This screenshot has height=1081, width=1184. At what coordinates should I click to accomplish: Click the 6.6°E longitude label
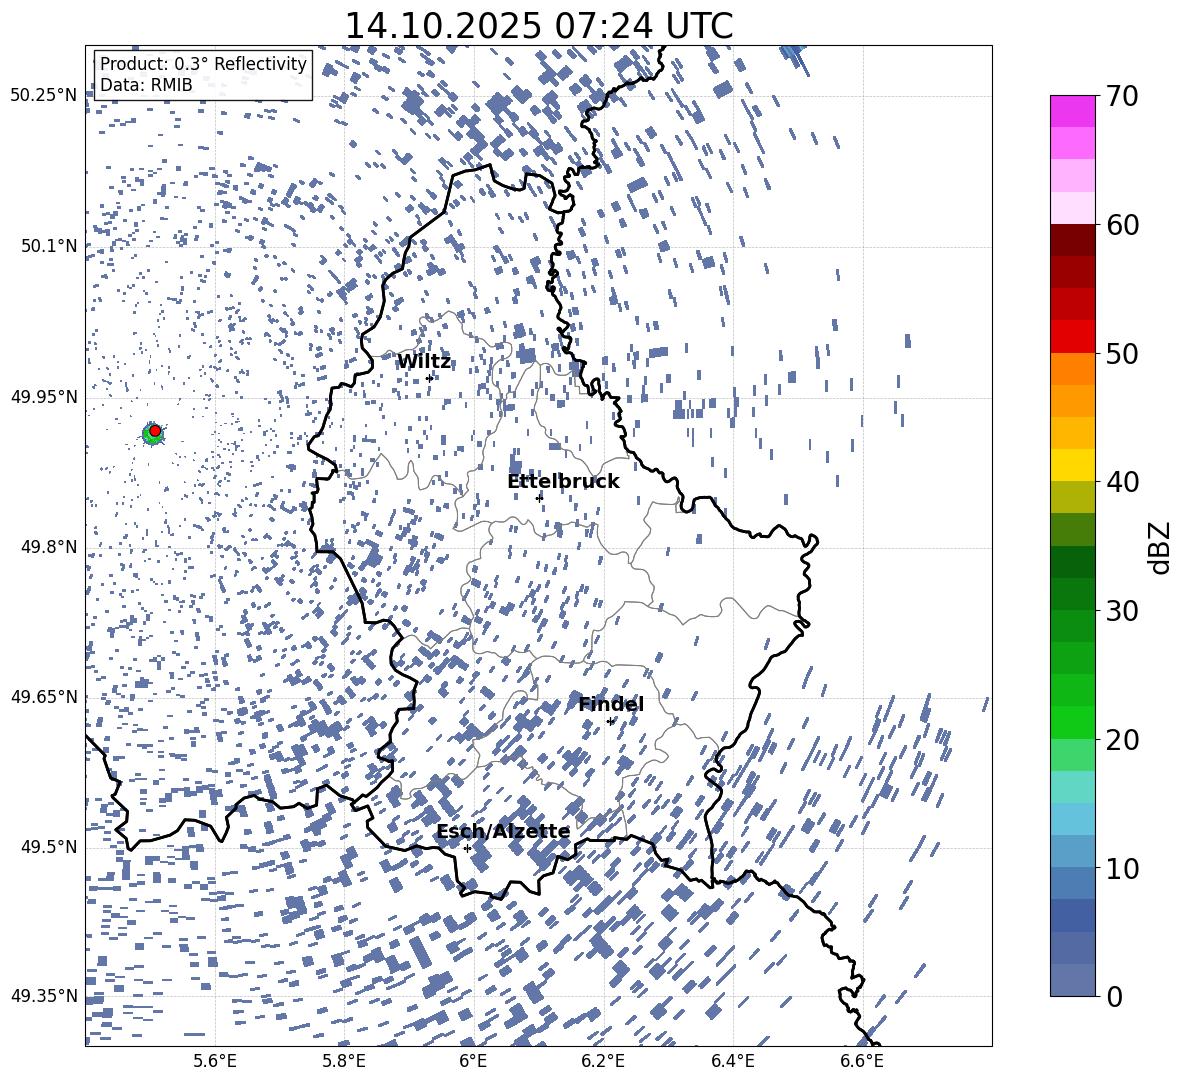(862, 1061)
